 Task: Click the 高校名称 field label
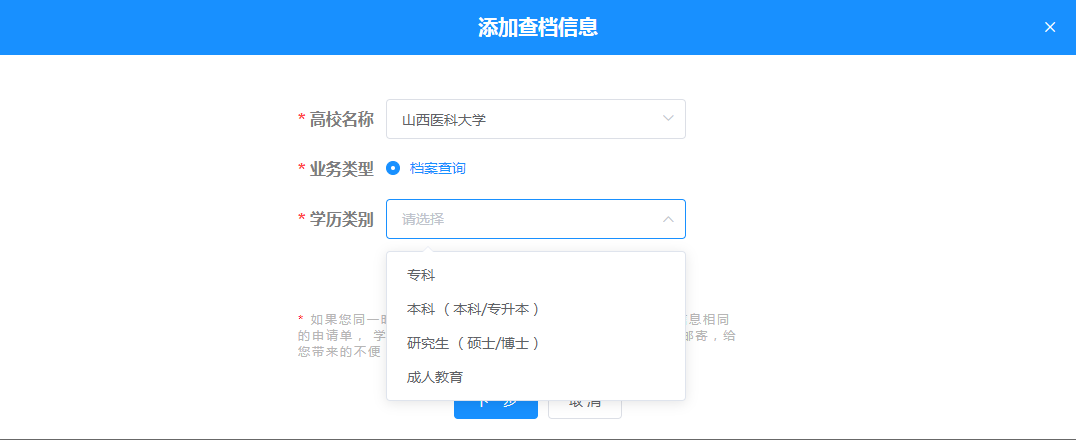pos(341,119)
